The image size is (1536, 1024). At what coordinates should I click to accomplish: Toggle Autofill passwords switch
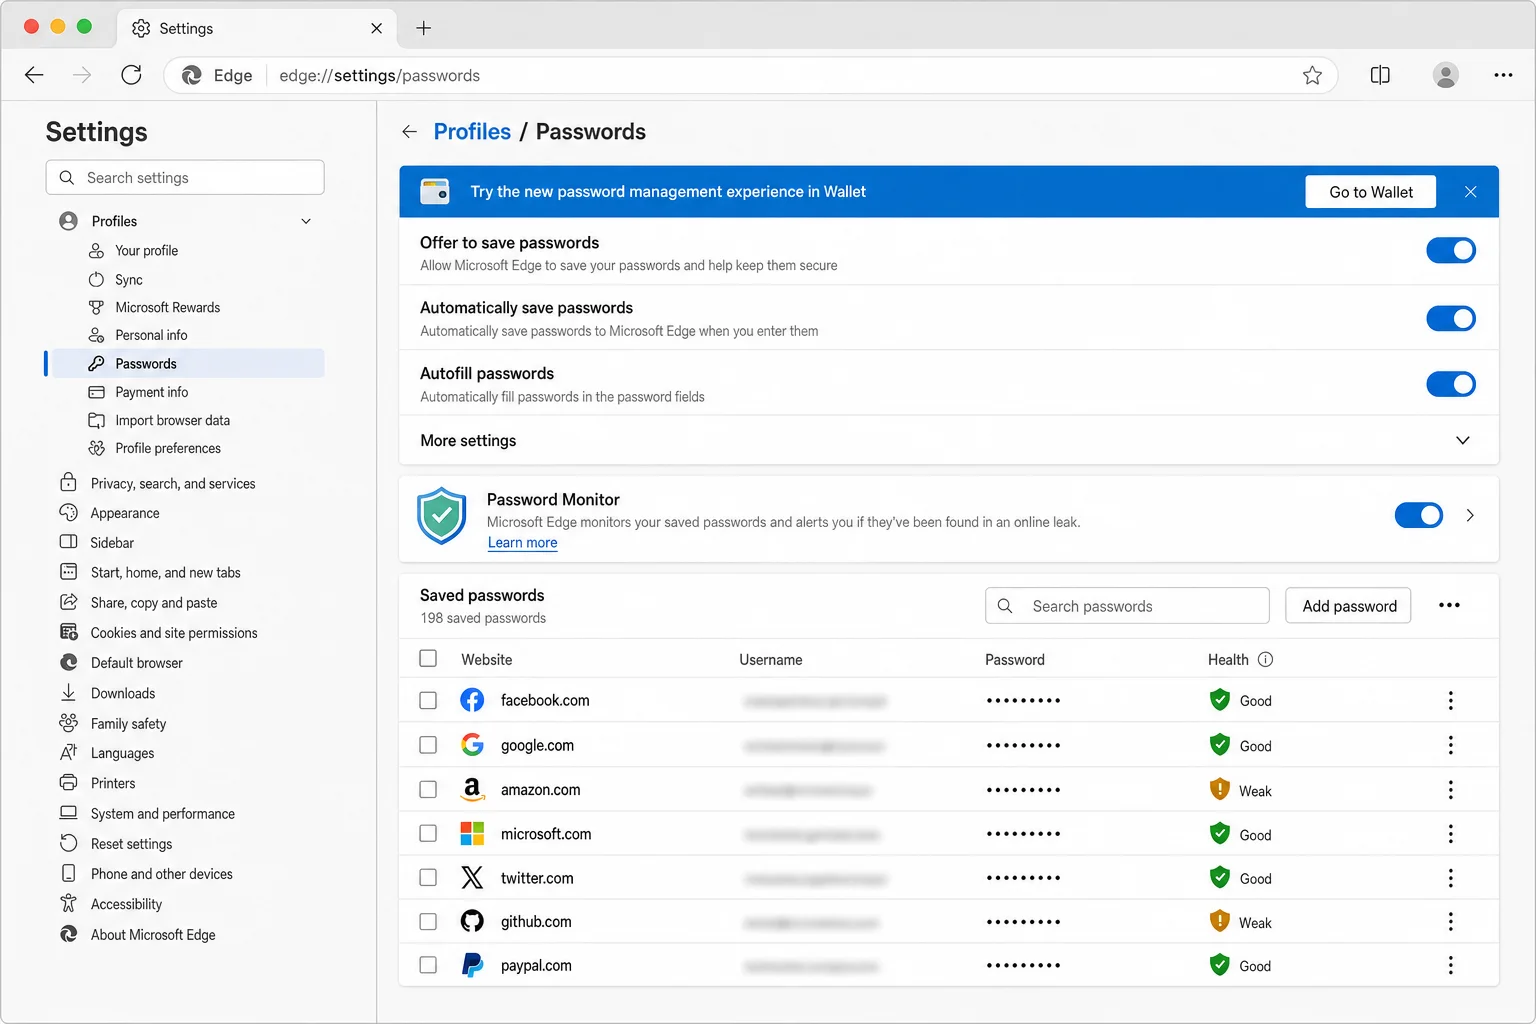coord(1450,384)
